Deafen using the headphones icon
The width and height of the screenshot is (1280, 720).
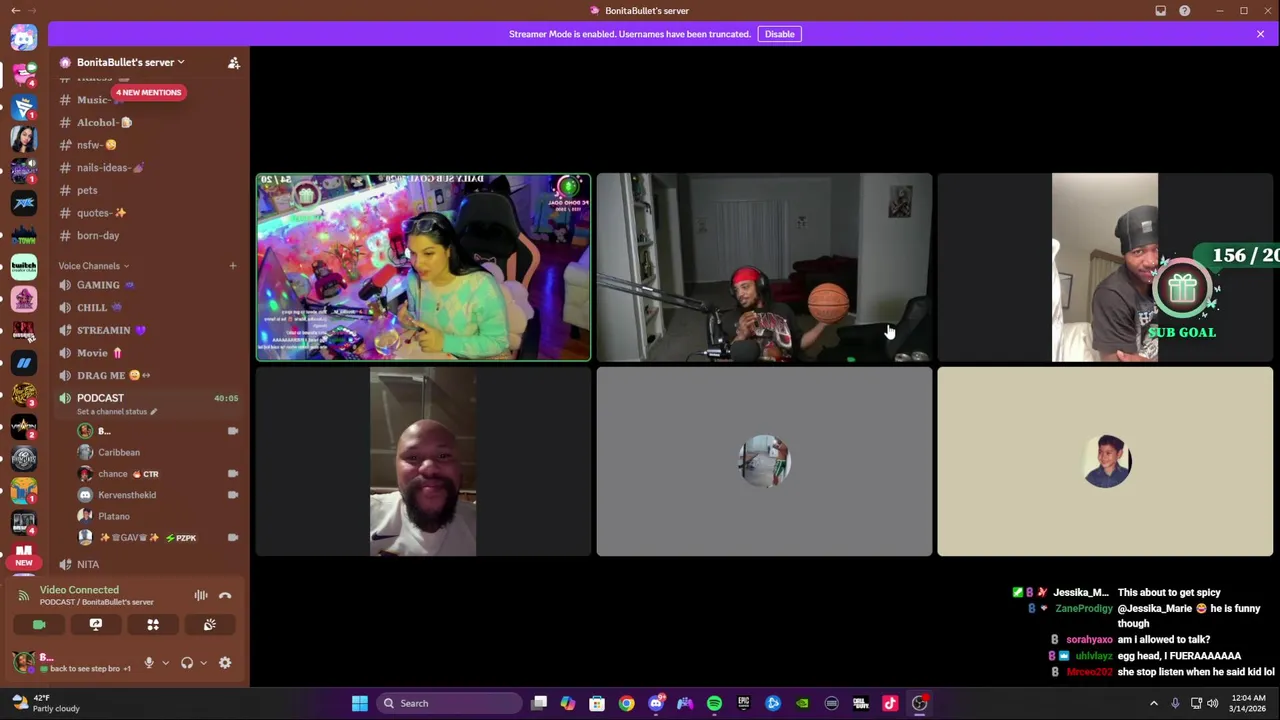point(187,663)
